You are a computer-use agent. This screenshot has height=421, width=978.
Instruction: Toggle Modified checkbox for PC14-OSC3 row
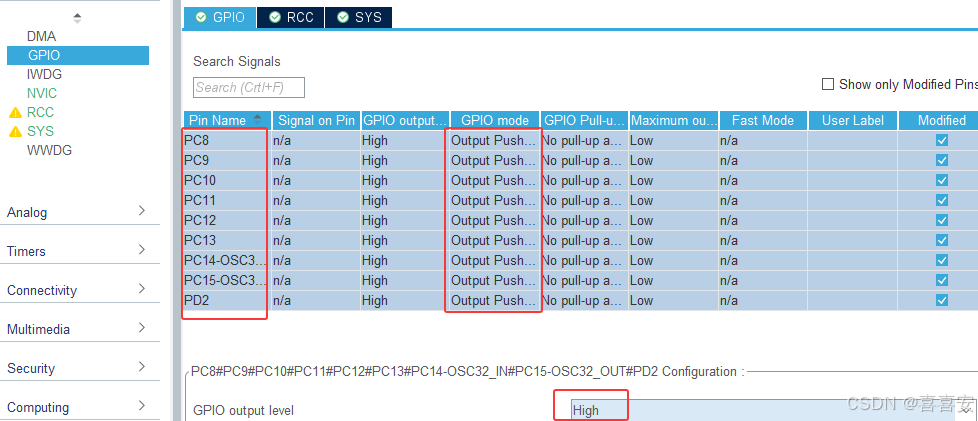942,260
